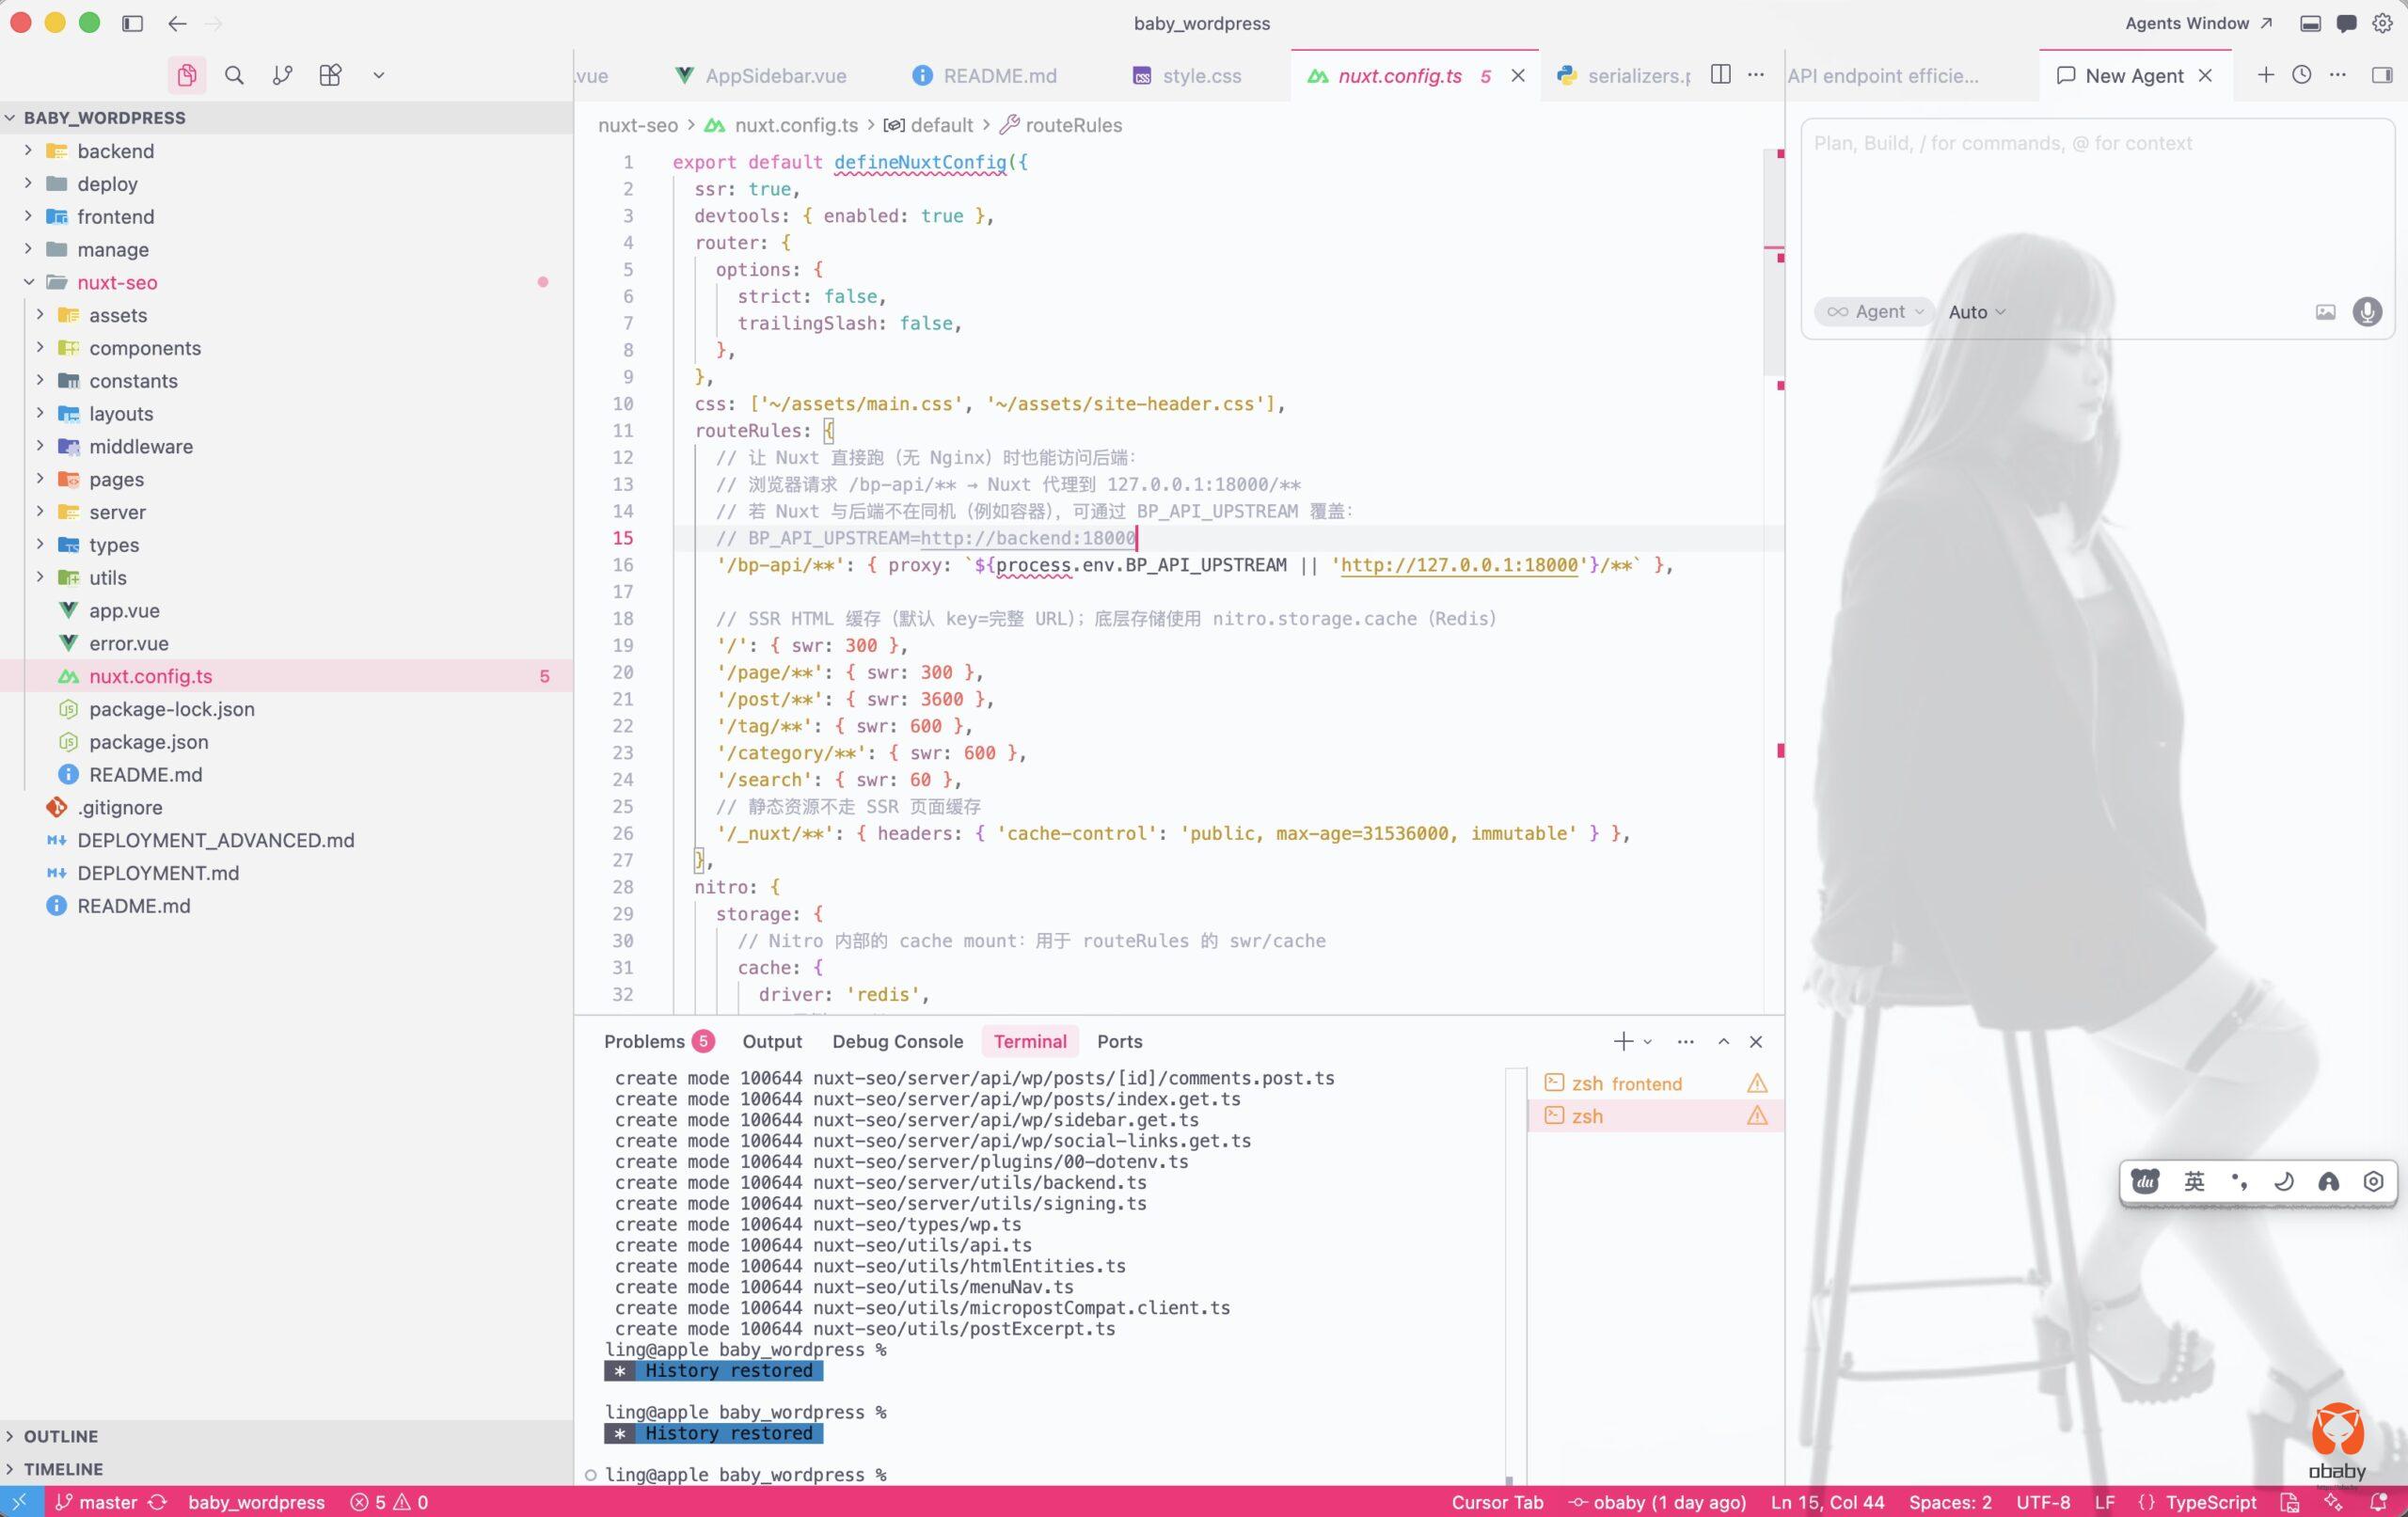Expand the backend folder

pos(115,151)
